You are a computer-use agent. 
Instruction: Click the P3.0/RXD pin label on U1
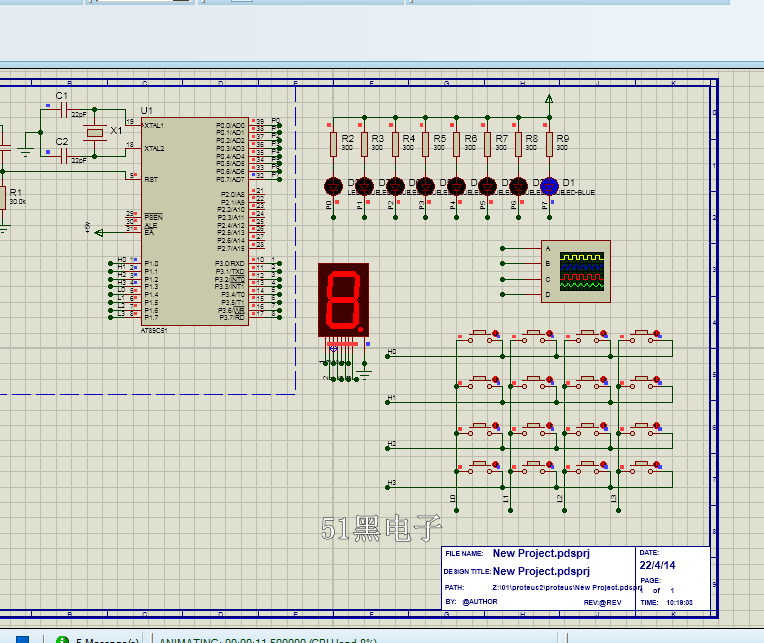coord(229,264)
